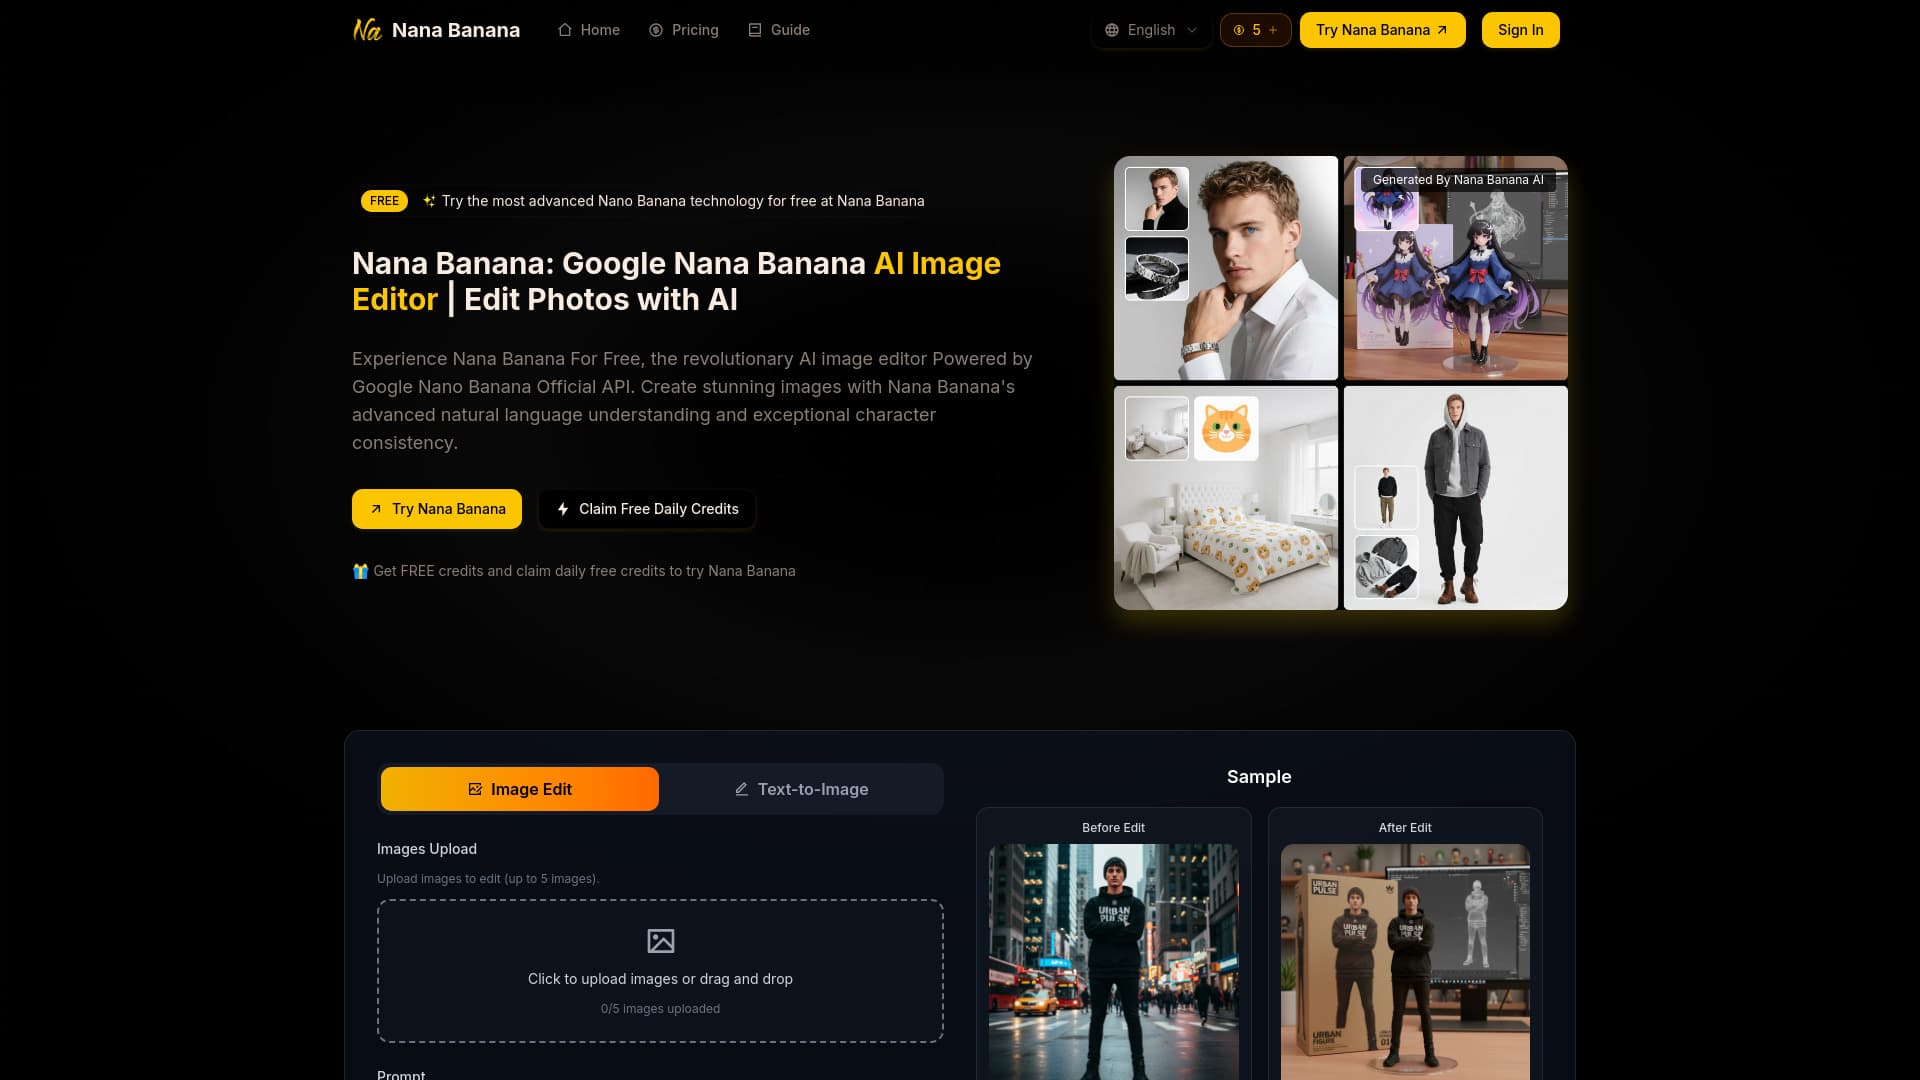Image resolution: width=1920 pixels, height=1080 pixels.
Task: Click the Nana Banana logo icon
Action: (367, 30)
